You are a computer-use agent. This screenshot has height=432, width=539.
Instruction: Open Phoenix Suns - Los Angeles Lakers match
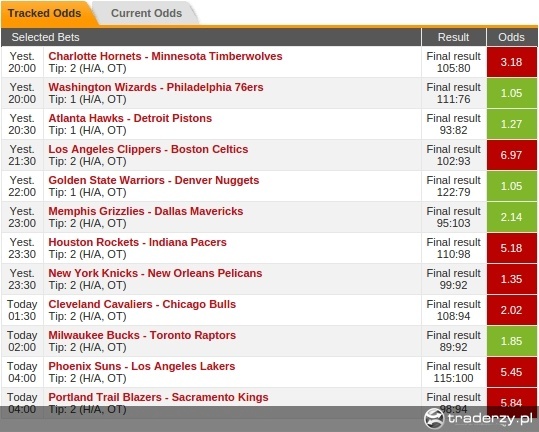point(142,366)
